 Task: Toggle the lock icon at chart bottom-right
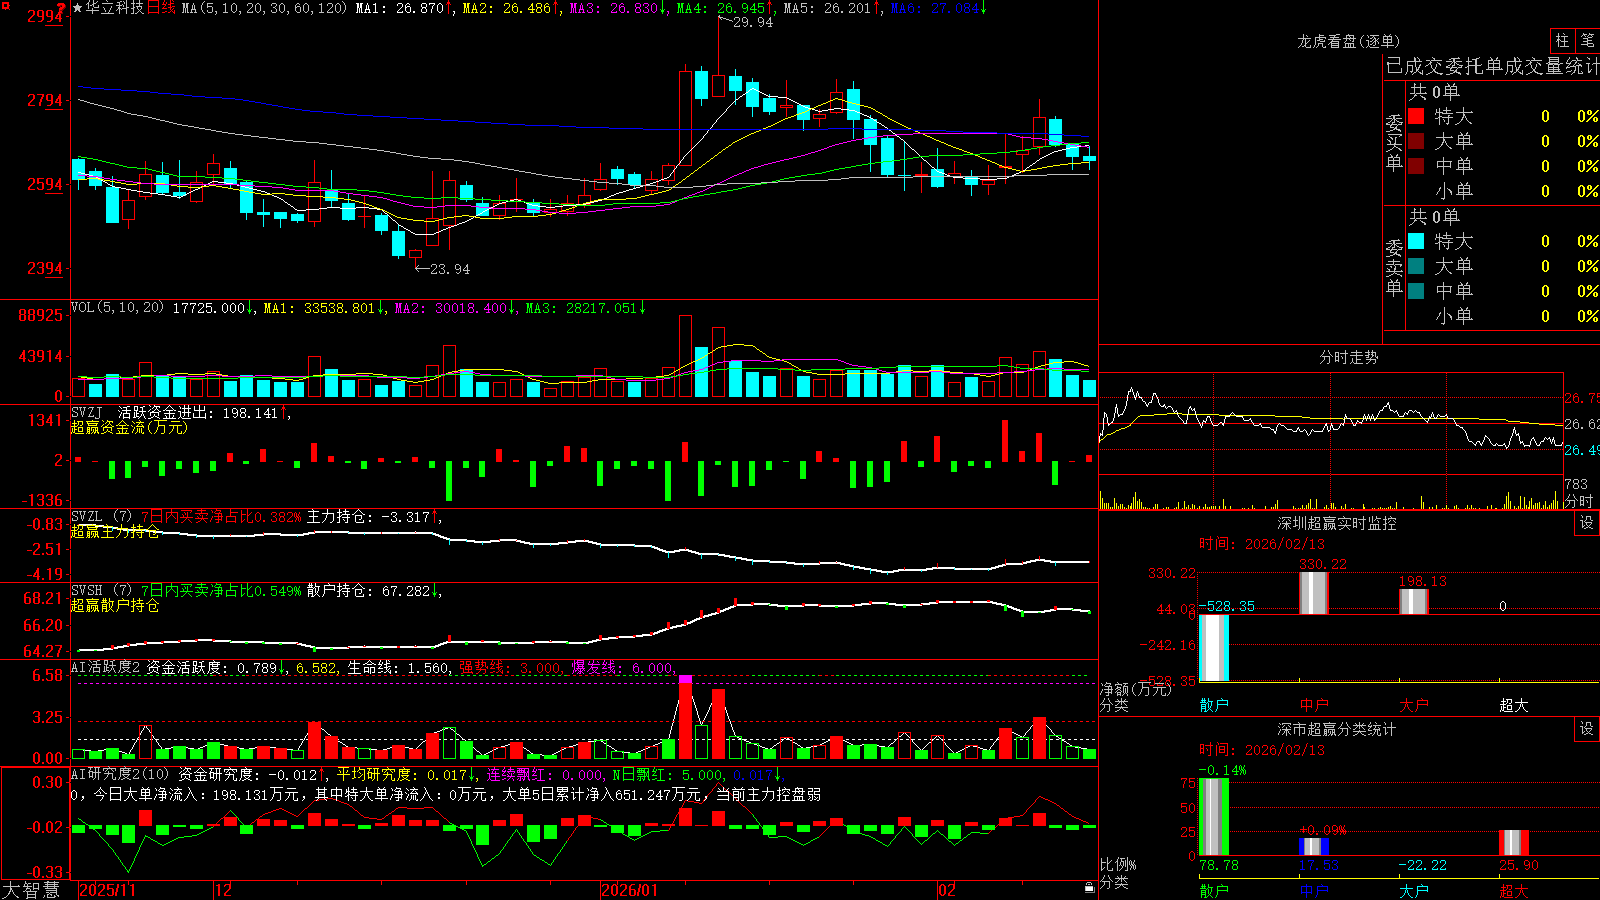[1090, 888]
